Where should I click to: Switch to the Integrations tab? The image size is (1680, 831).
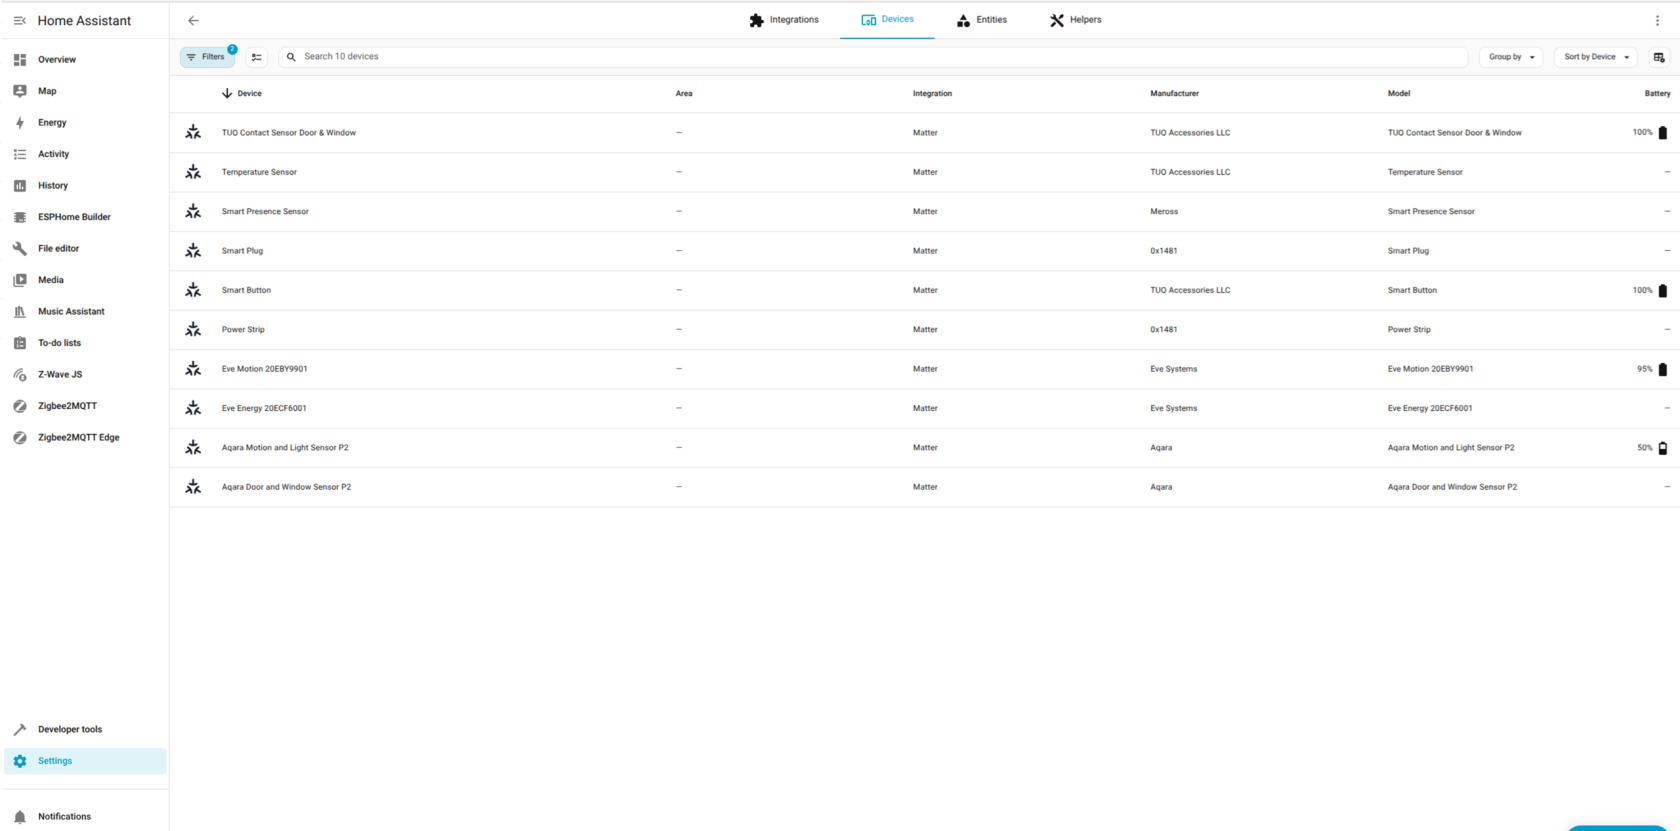click(784, 20)
